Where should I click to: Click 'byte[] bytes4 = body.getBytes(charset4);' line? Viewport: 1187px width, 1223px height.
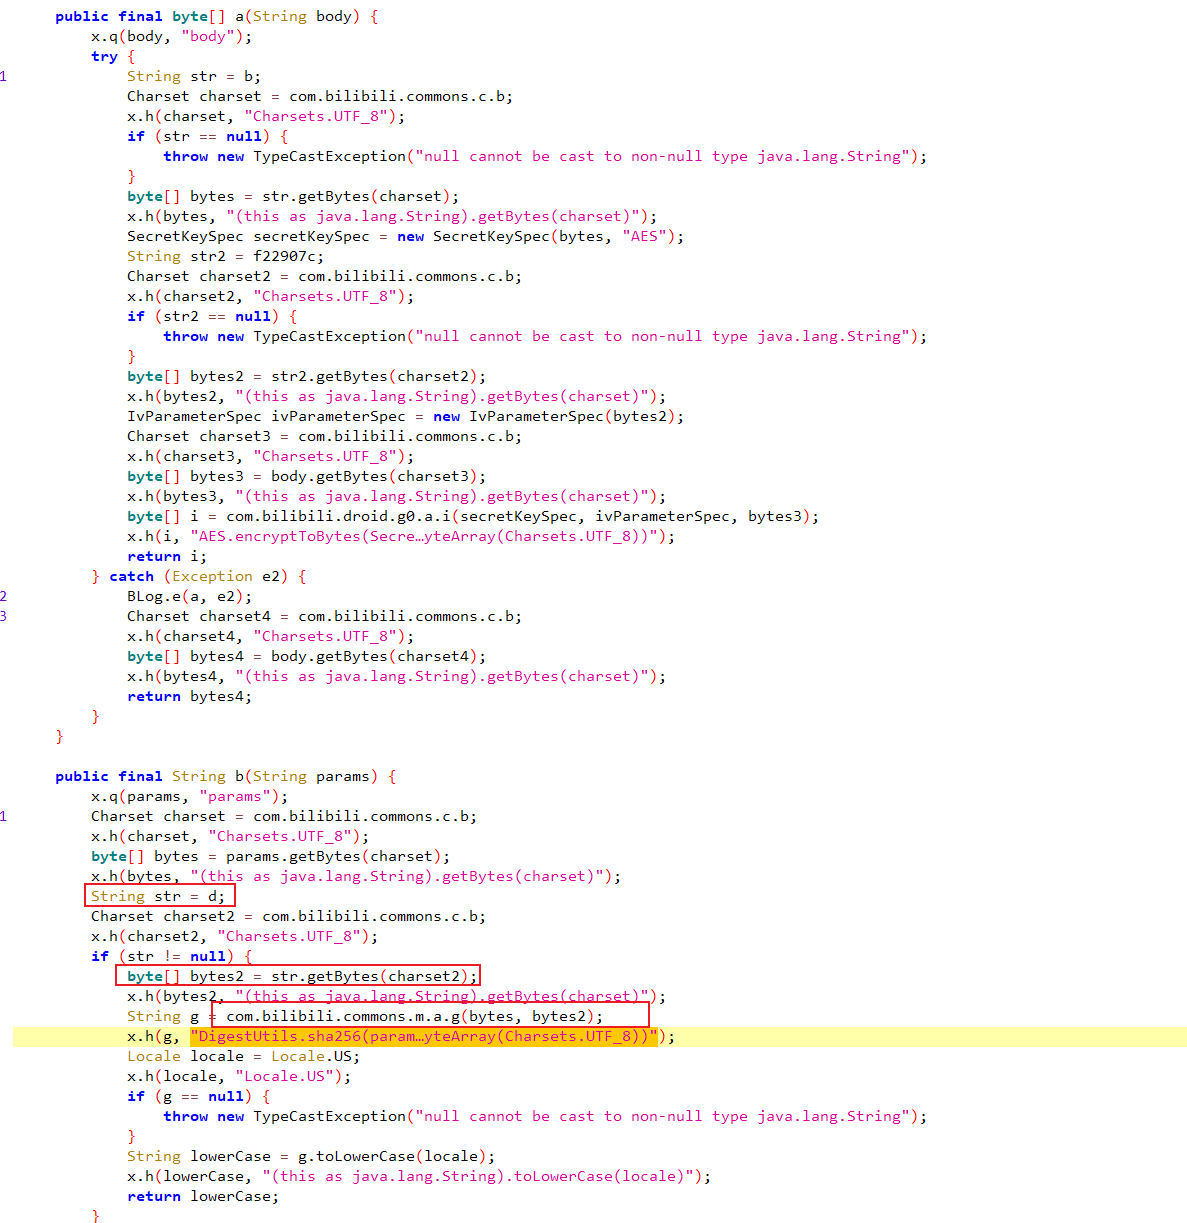click(x=306, y=656)
